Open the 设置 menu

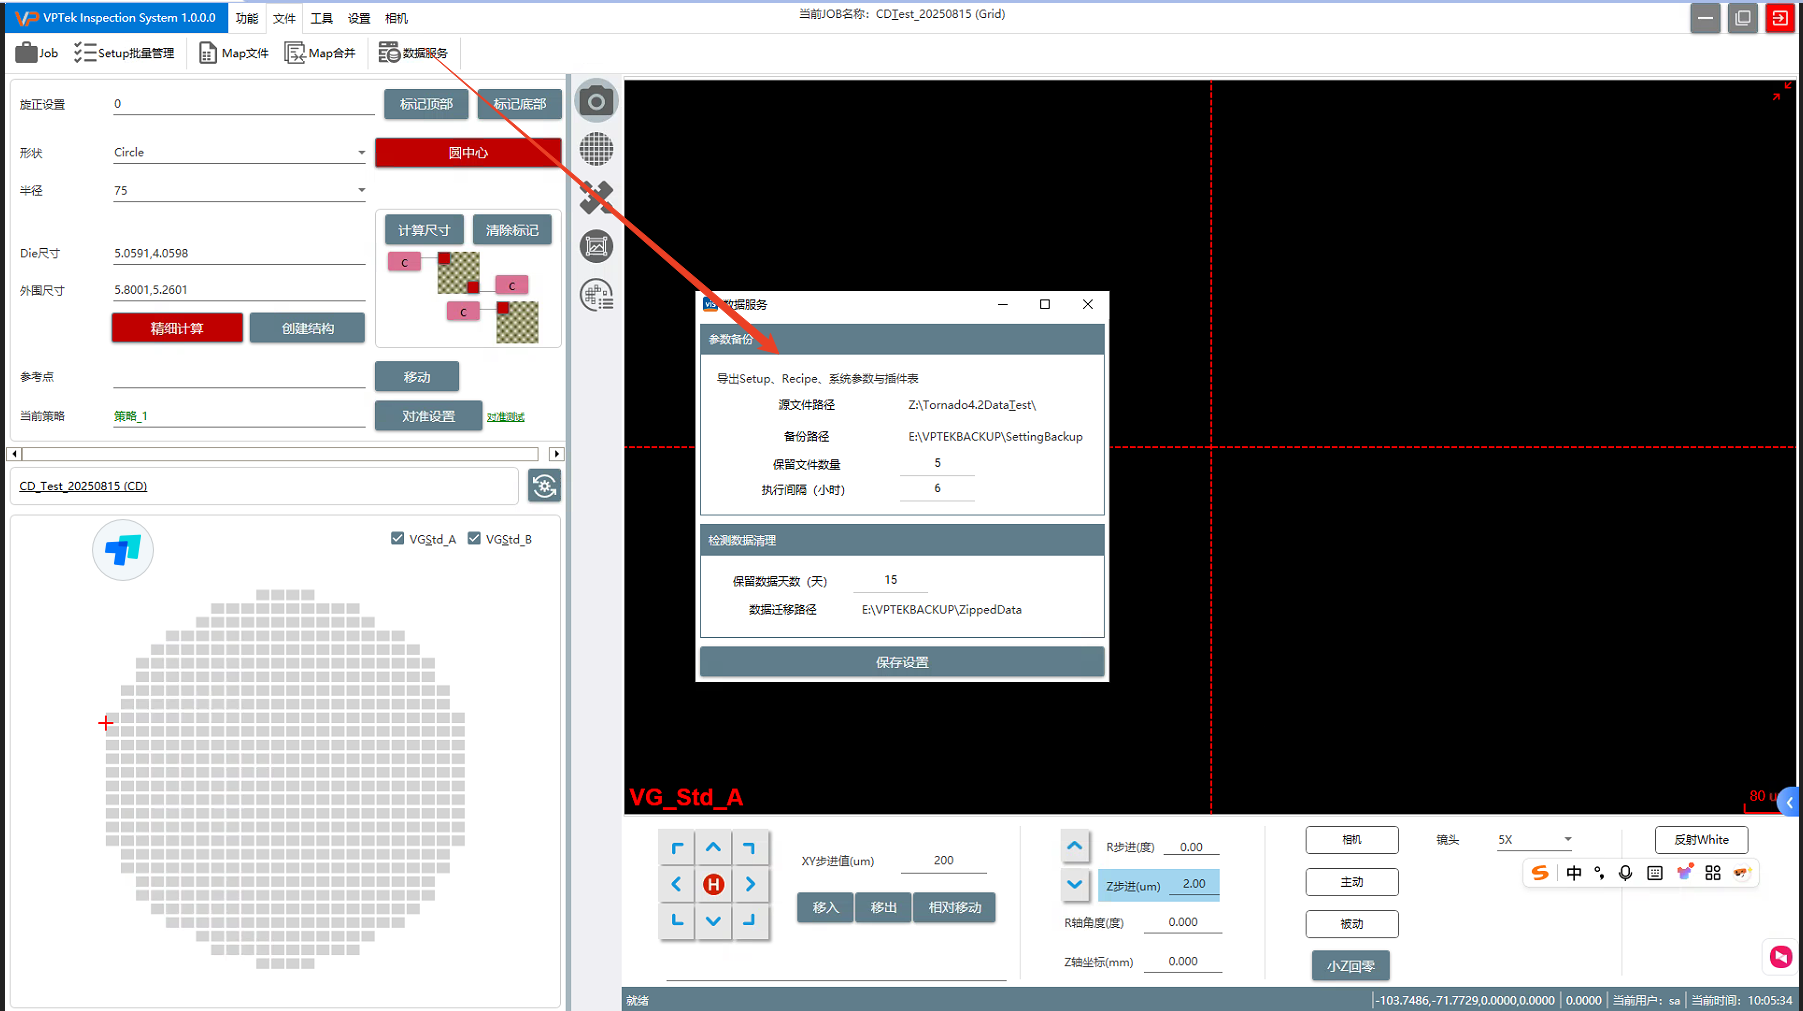coord(359,18)
